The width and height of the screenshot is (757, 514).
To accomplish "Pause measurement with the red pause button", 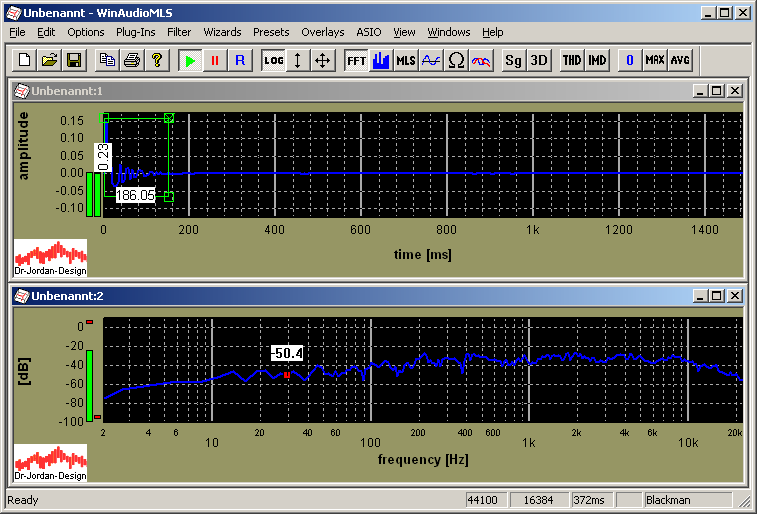I will [x=215, y=60].
